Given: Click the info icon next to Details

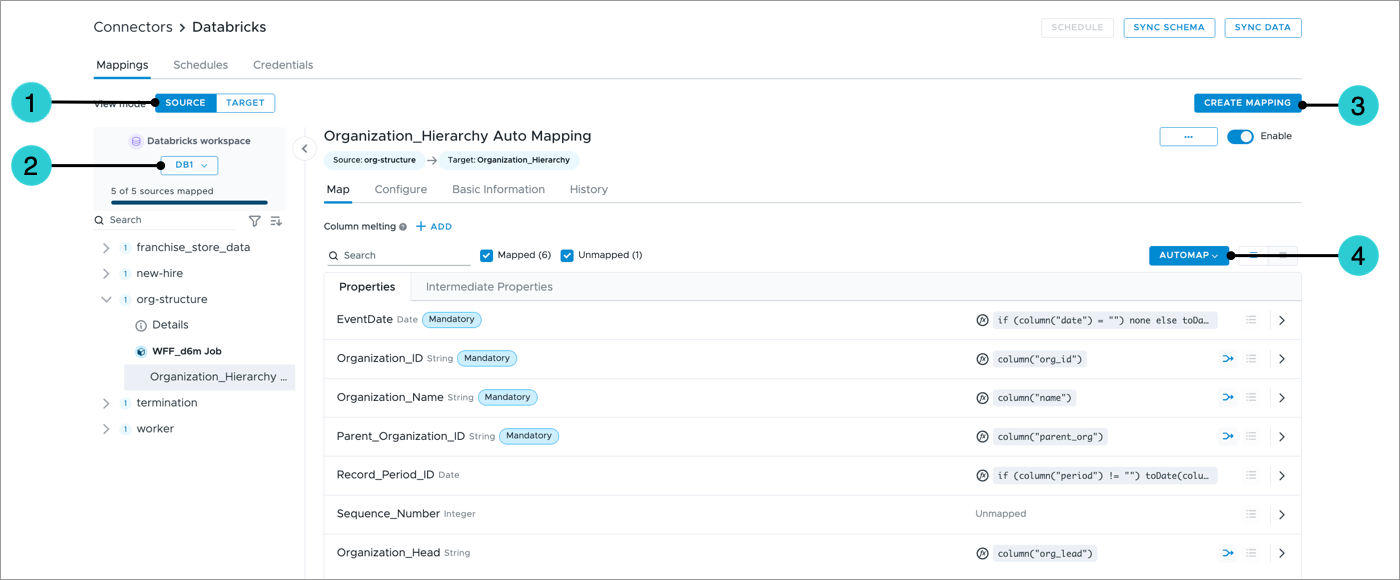Looking at the screenshot, I should coord(141,326).
